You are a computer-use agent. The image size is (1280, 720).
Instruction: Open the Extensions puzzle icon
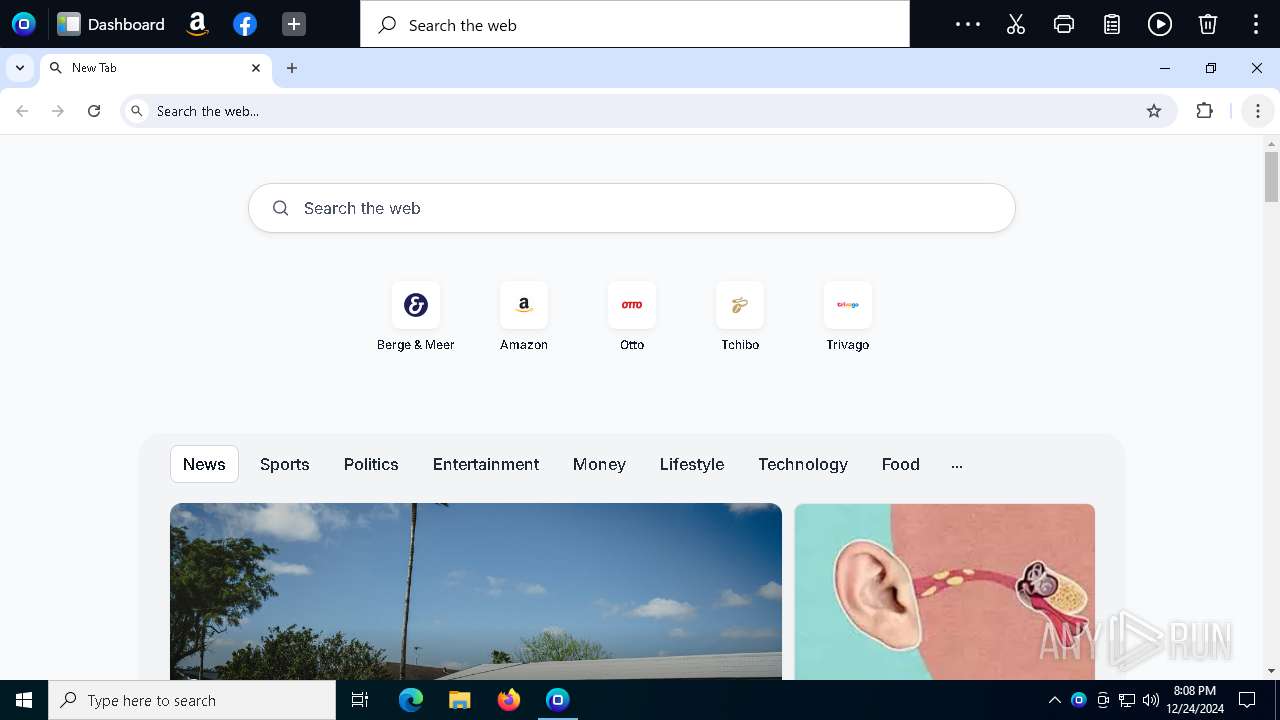[1205, 111]
